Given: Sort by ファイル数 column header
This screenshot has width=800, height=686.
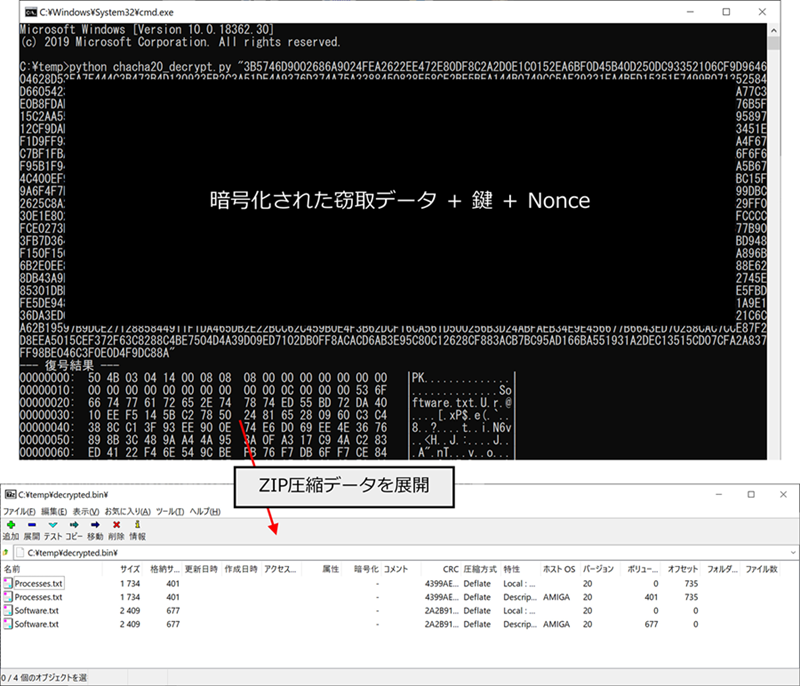Looking at the screenshot, I should pyautogui.click(x=761, y=569).
